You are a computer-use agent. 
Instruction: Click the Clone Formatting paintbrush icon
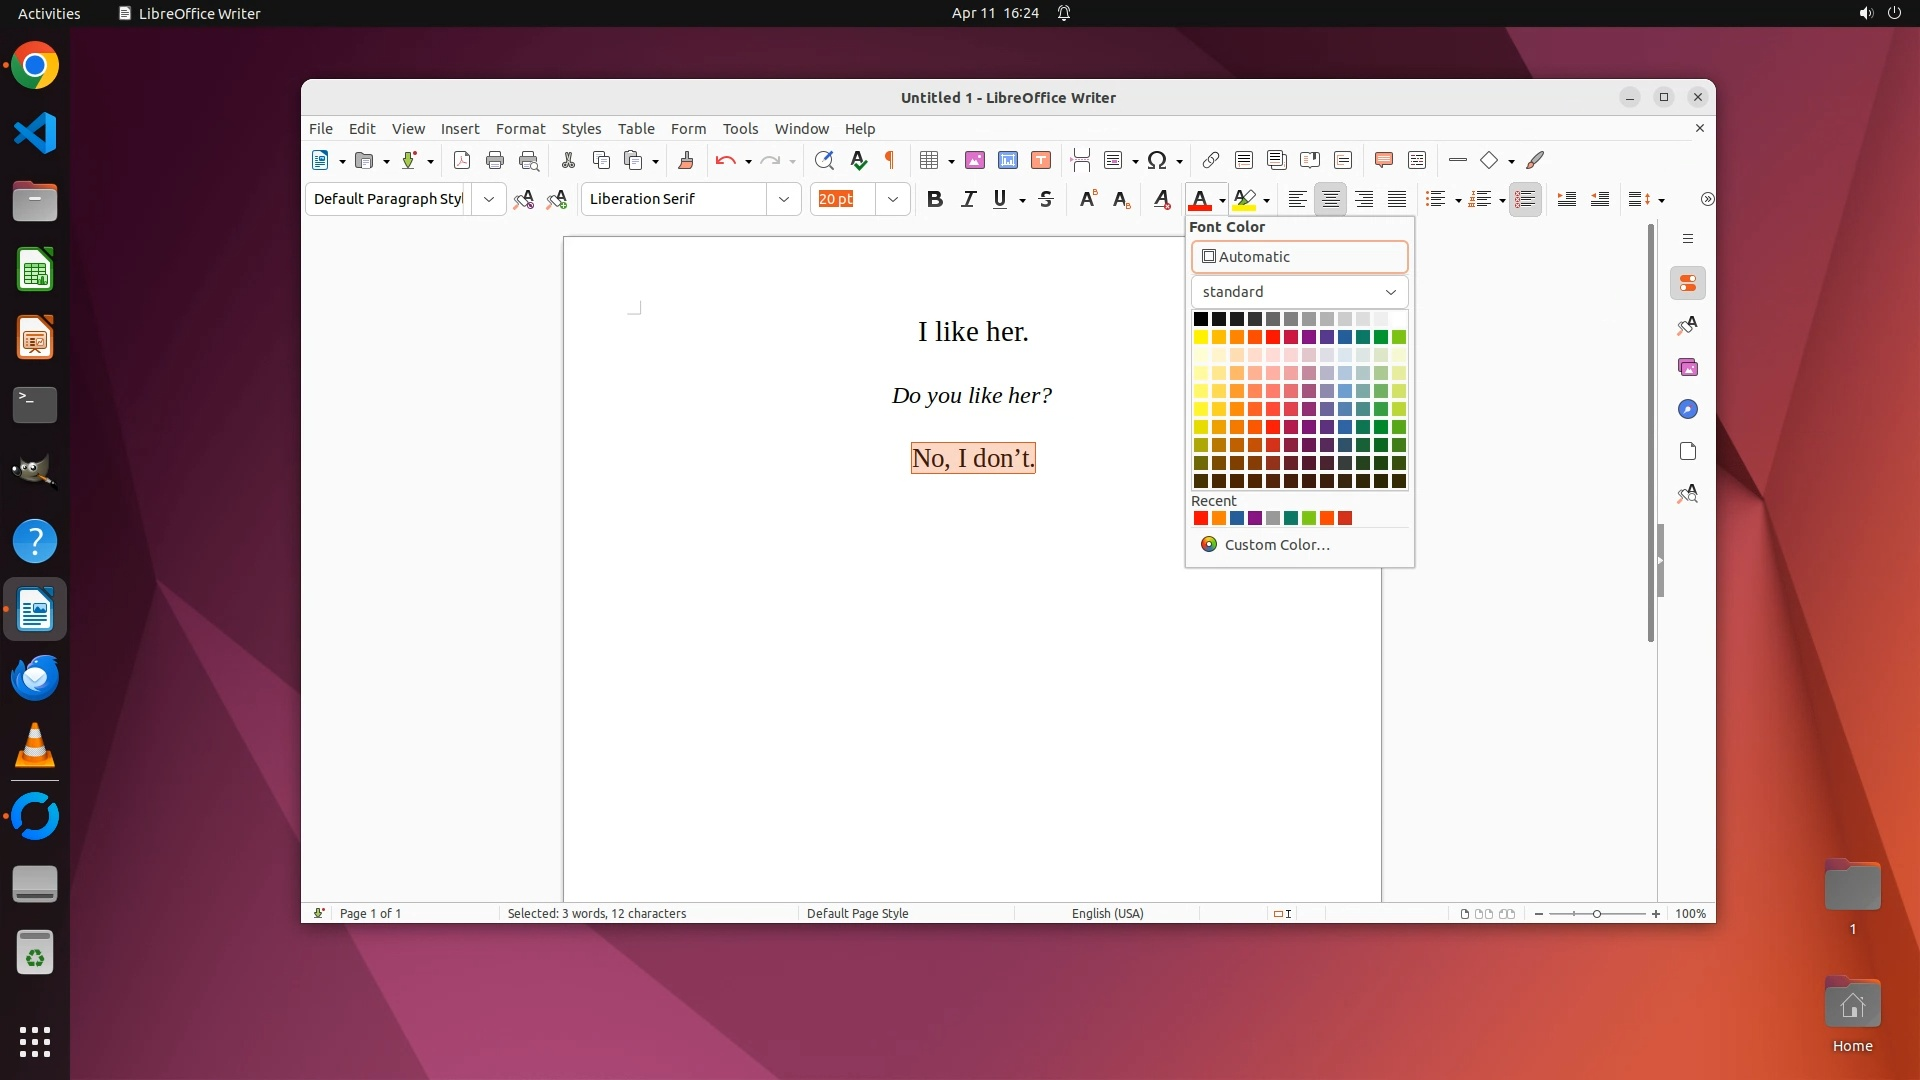pyautogui.click(x=685, y=160)
